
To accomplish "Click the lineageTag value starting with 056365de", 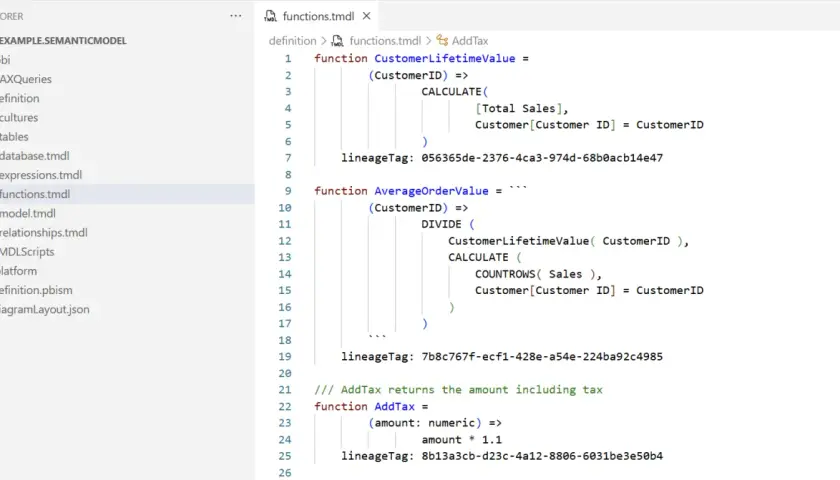I will point(542,158).
